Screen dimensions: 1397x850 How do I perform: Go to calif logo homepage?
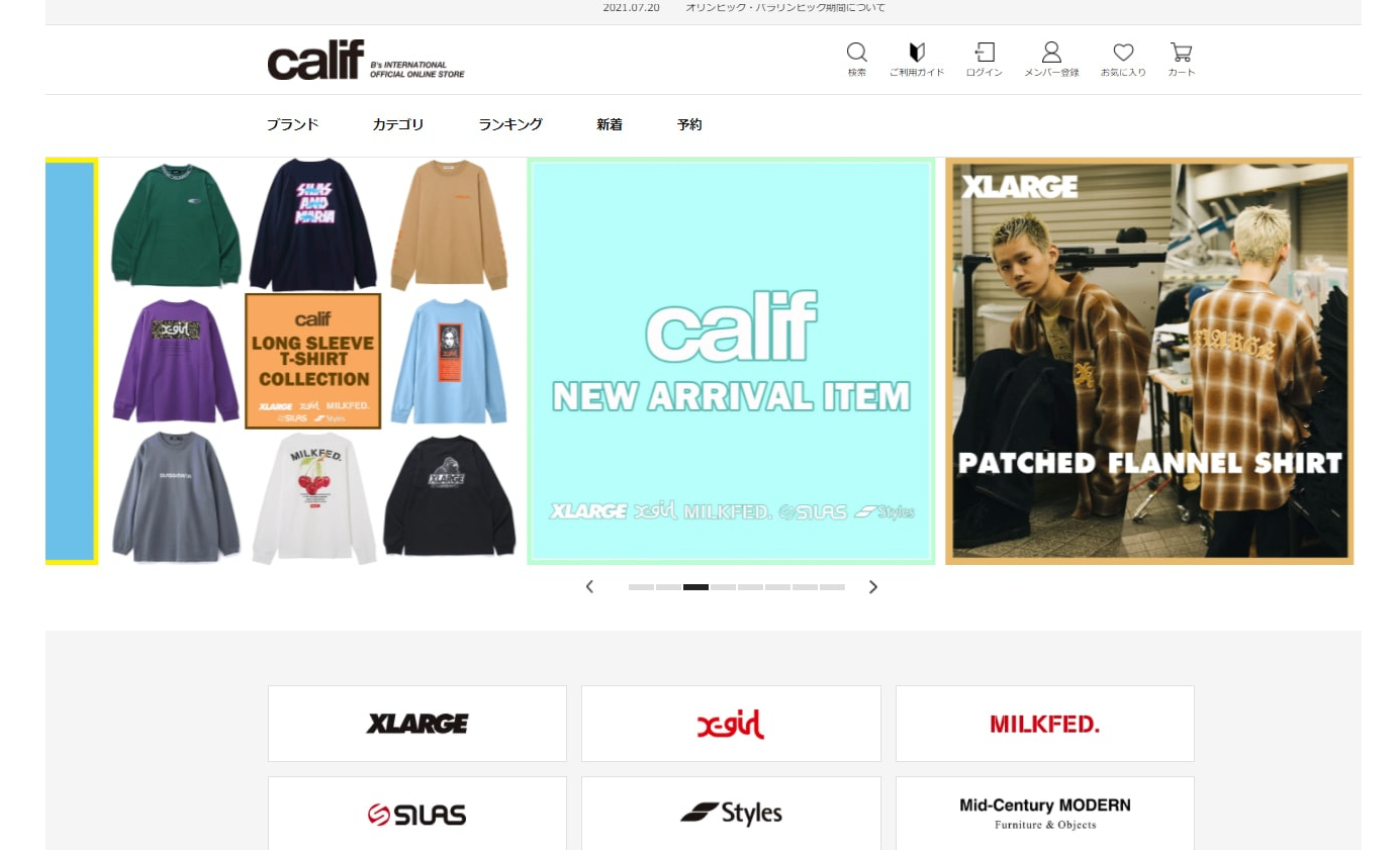pyautogui.click(x=366, y=60)
